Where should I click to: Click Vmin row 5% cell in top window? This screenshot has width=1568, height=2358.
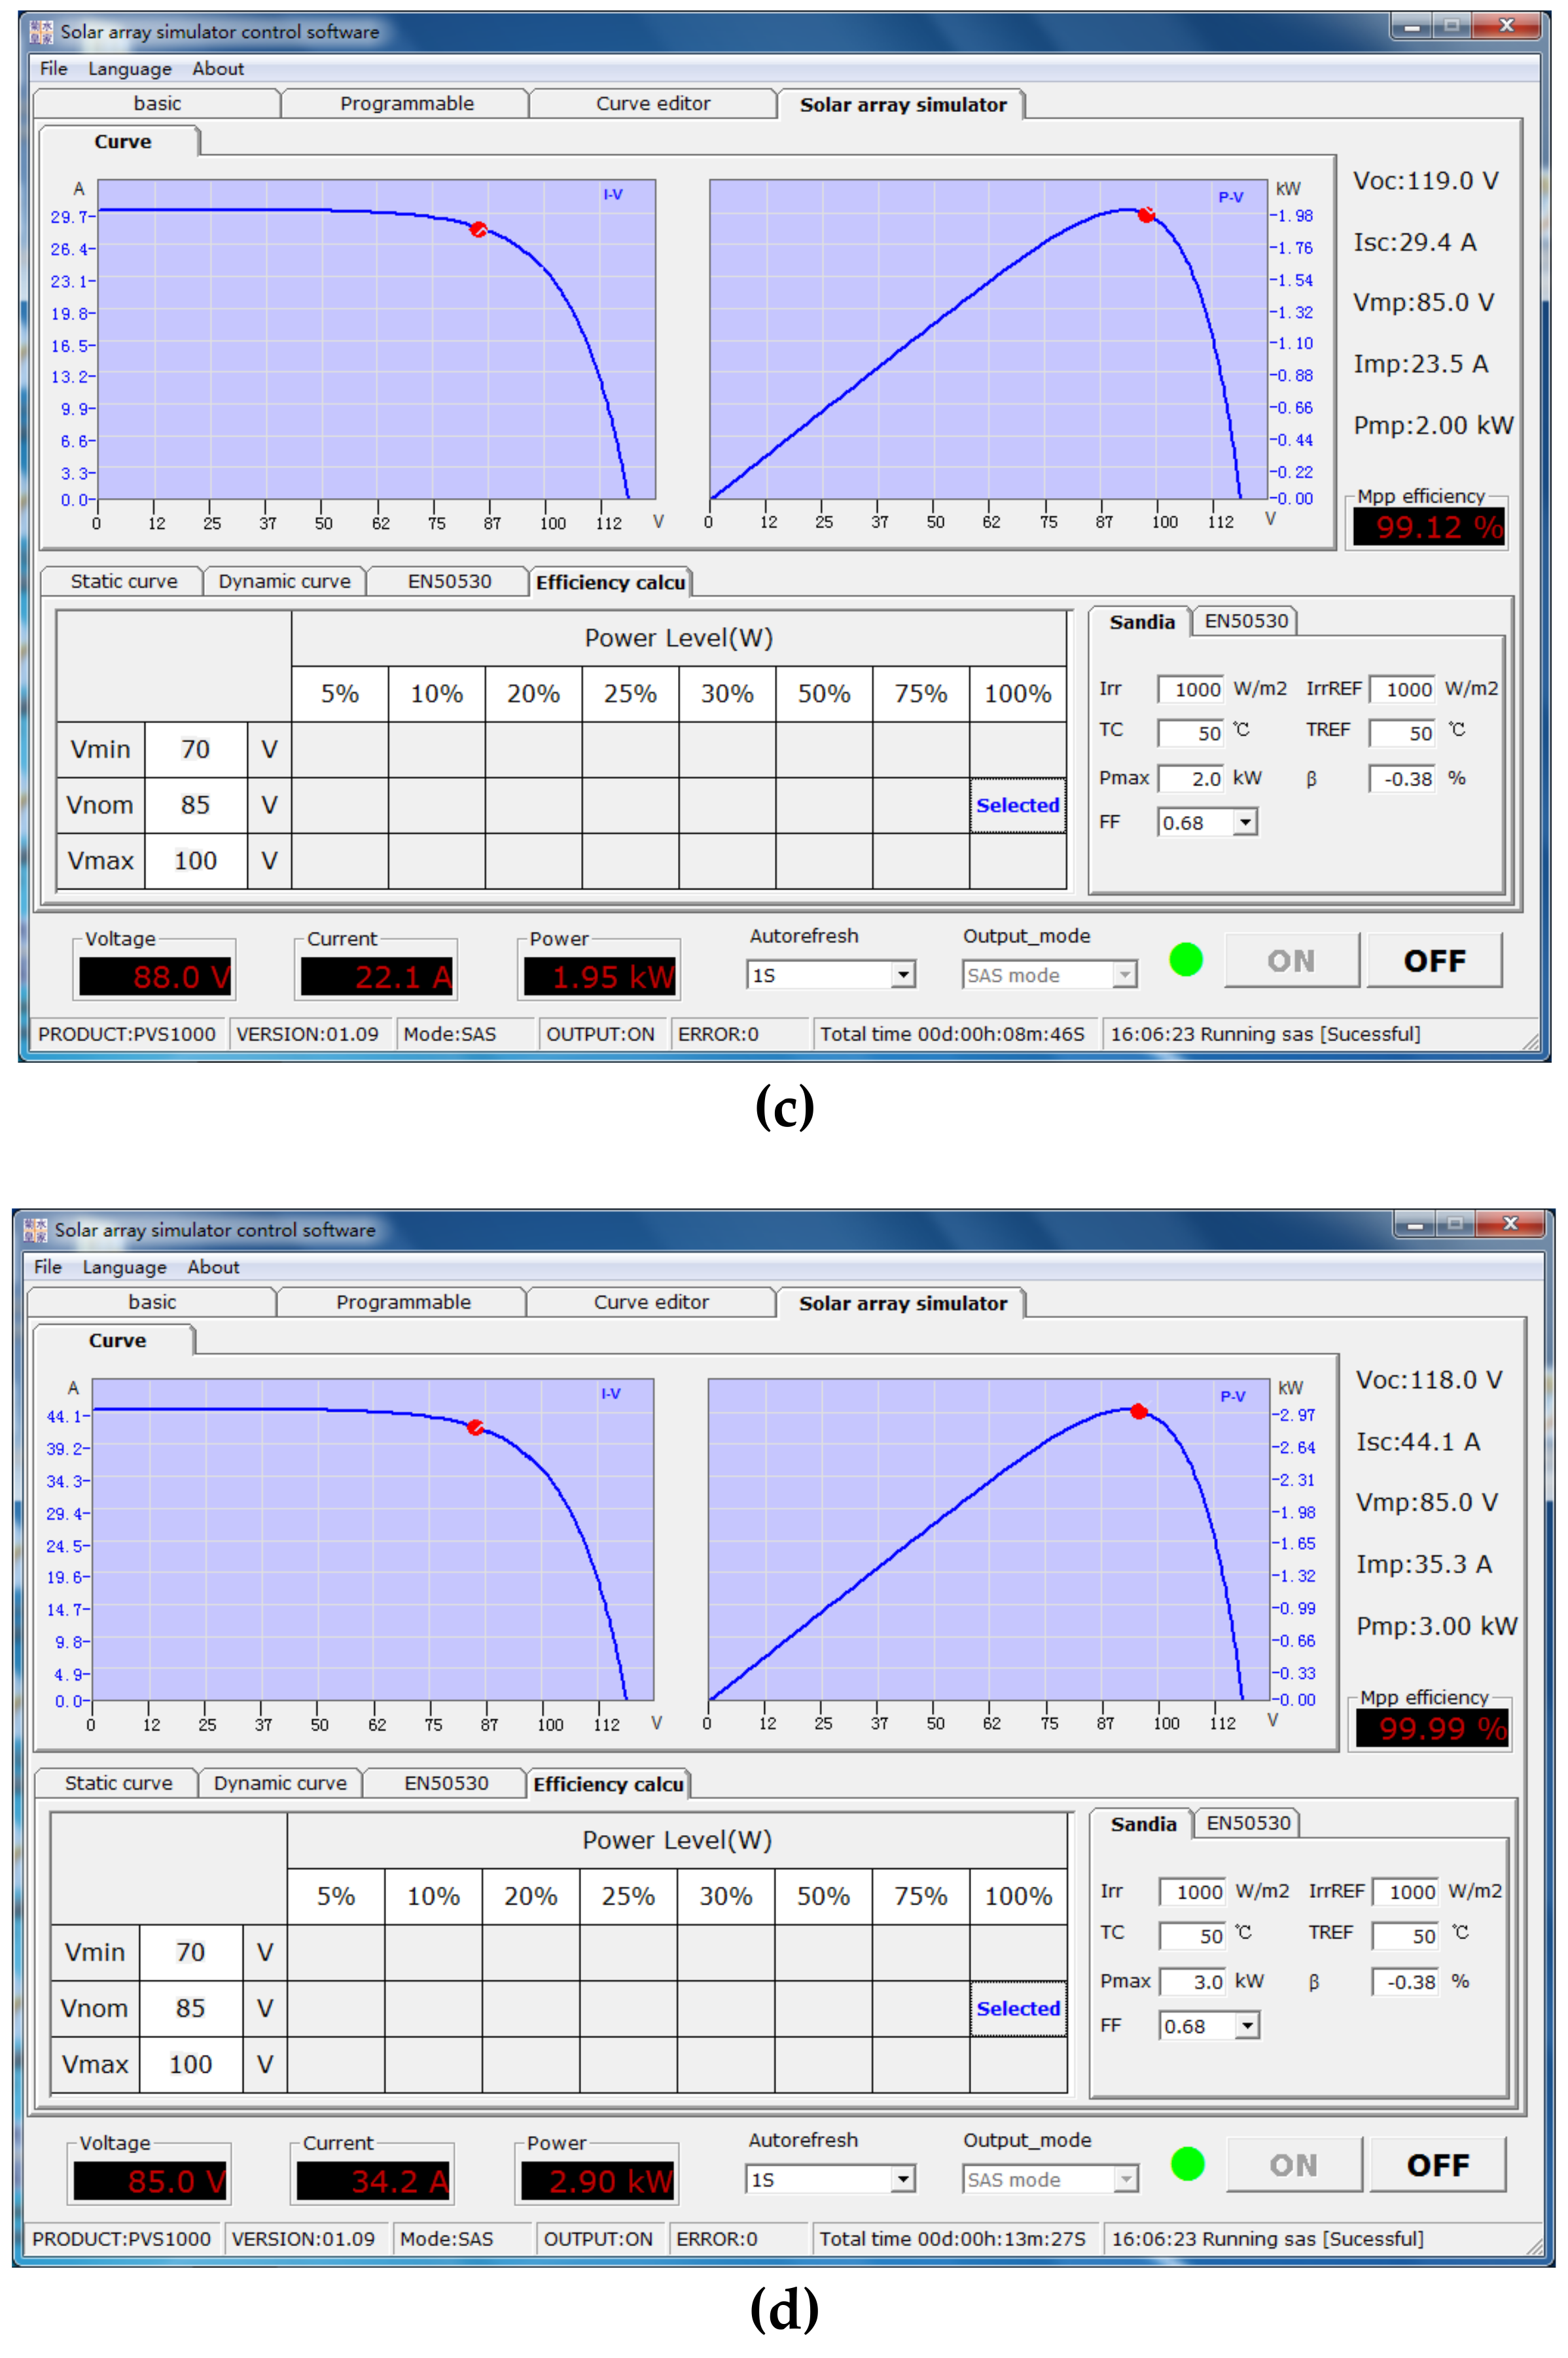coord(340,749)
